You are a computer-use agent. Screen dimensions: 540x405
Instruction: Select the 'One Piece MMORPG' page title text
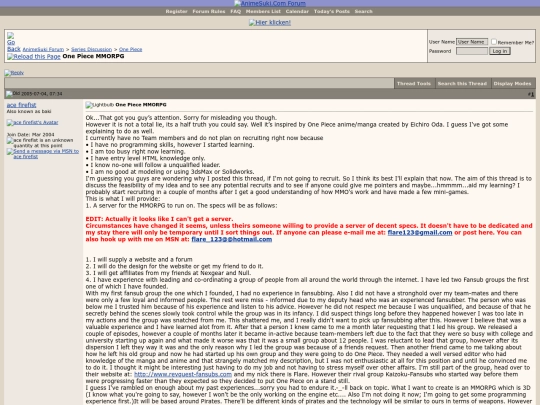[x=93, y=56]
